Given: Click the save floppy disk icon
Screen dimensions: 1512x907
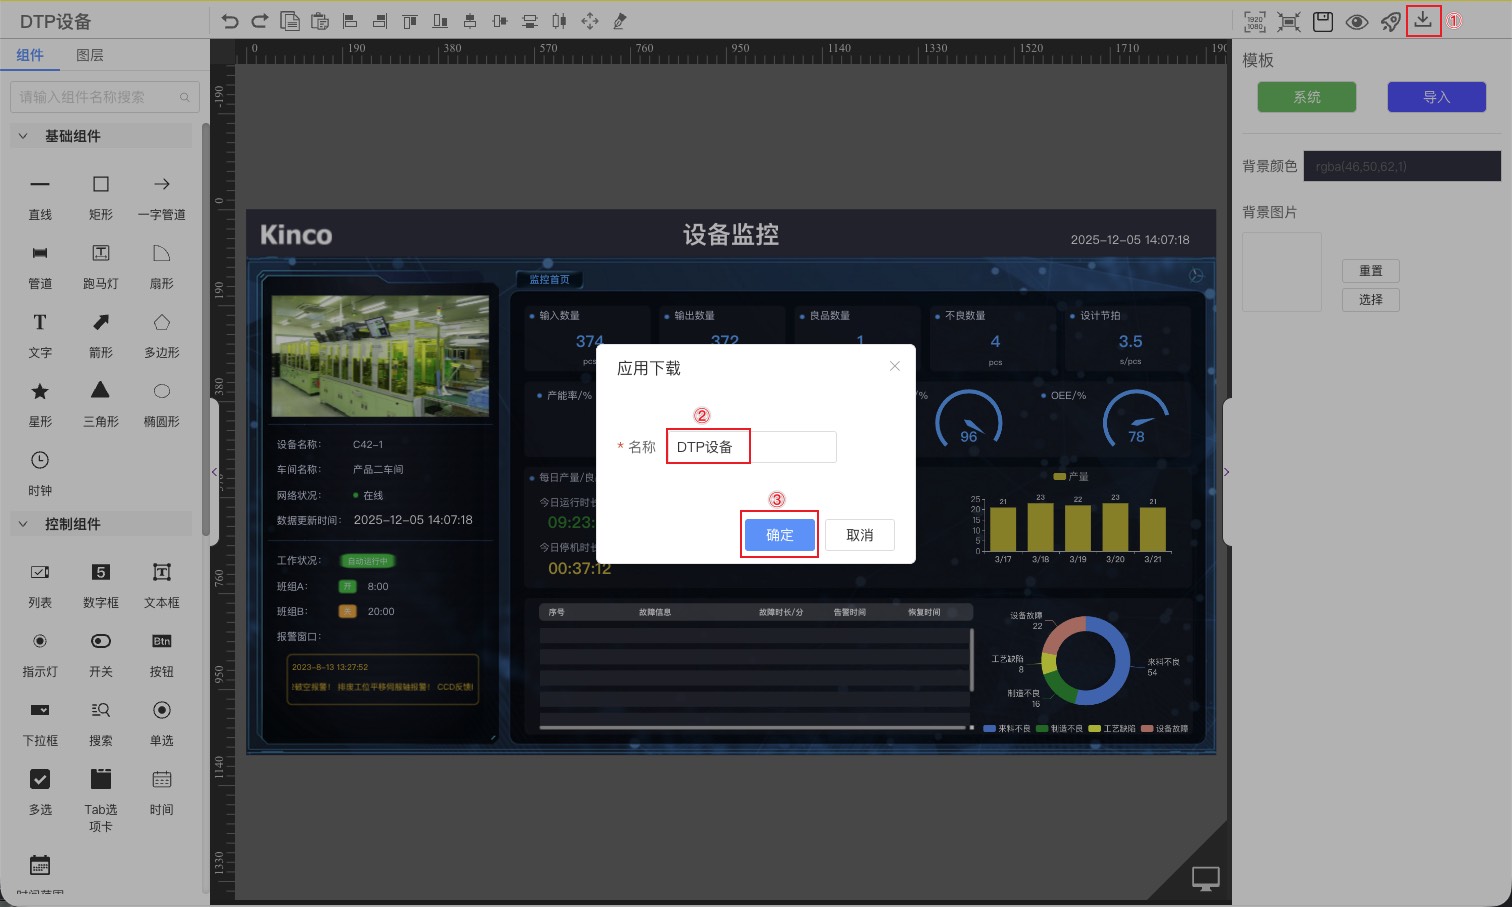Looking at the screenshot, I should pyautogui.click(x=1323, y=21).
